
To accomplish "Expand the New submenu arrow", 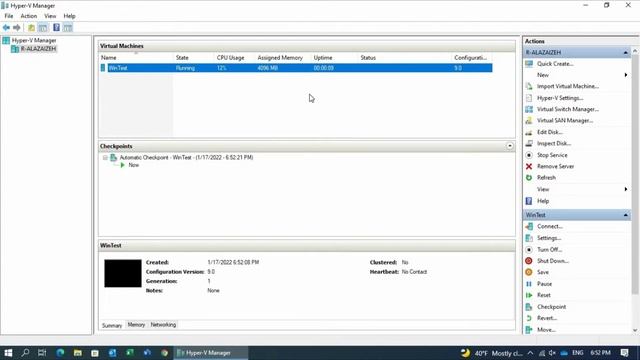I will [x=626, y=75].
